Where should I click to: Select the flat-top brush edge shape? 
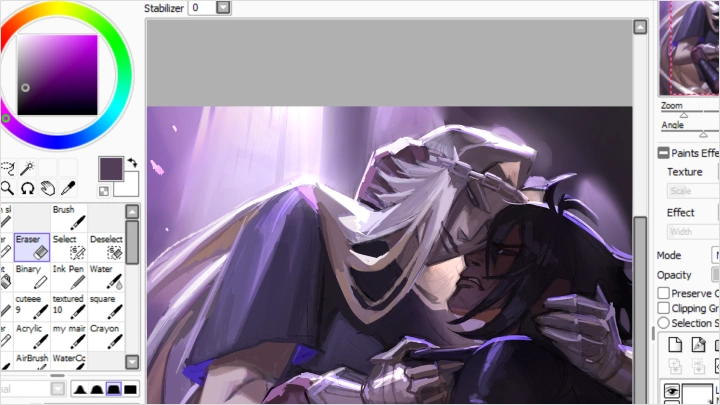113,389
